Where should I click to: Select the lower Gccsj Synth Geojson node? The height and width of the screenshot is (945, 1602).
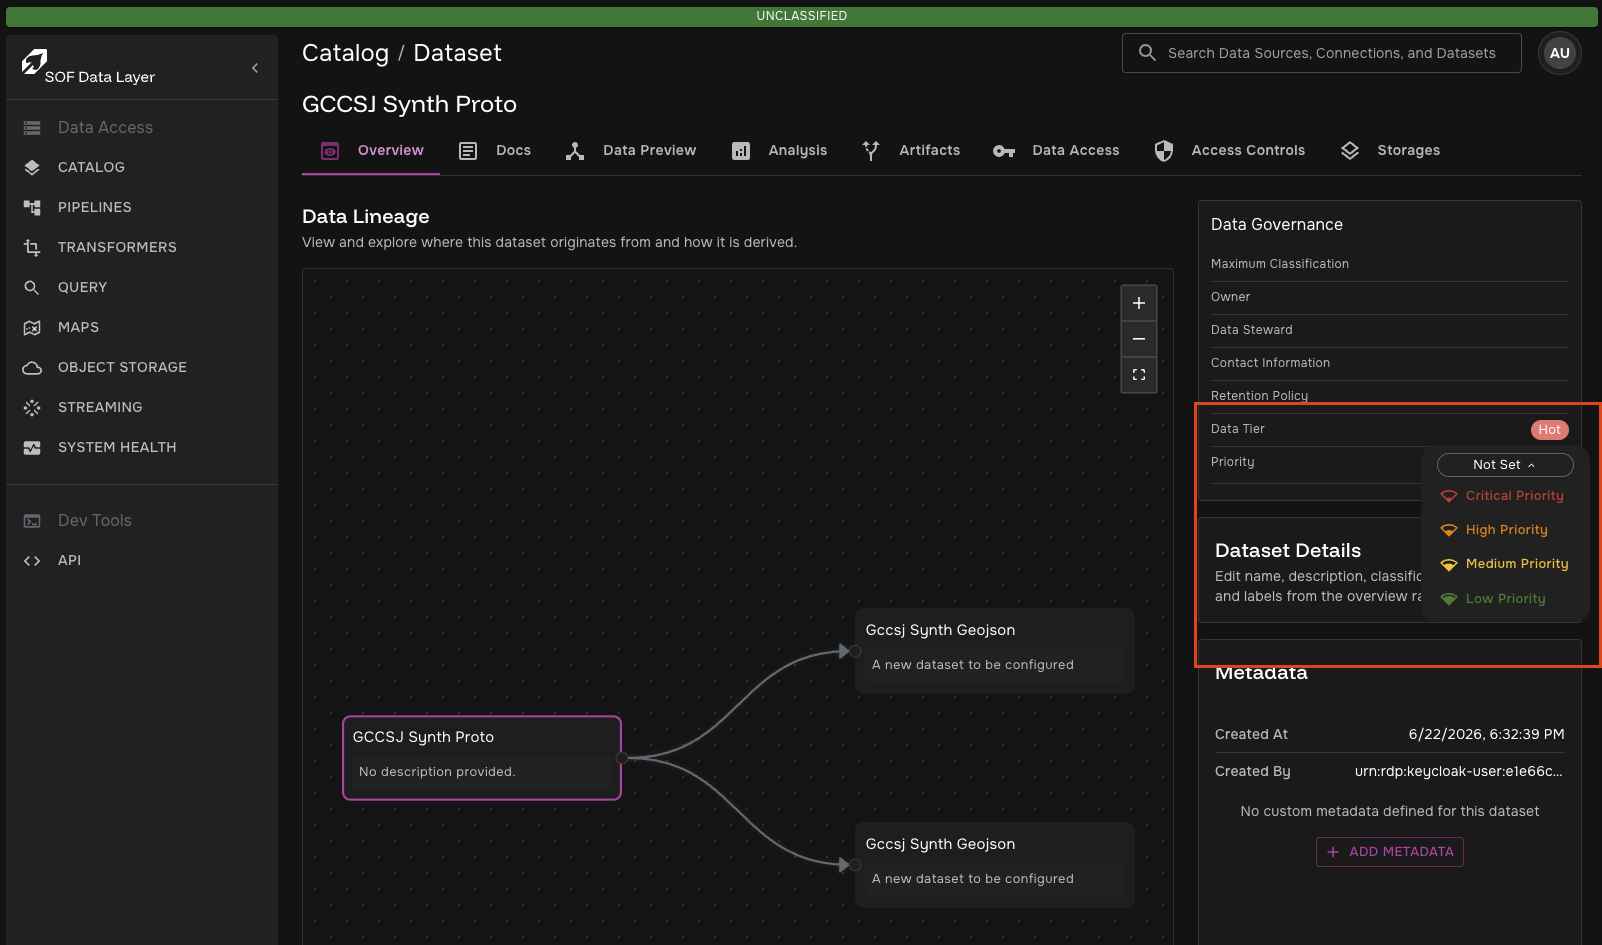tap(995, 865)
